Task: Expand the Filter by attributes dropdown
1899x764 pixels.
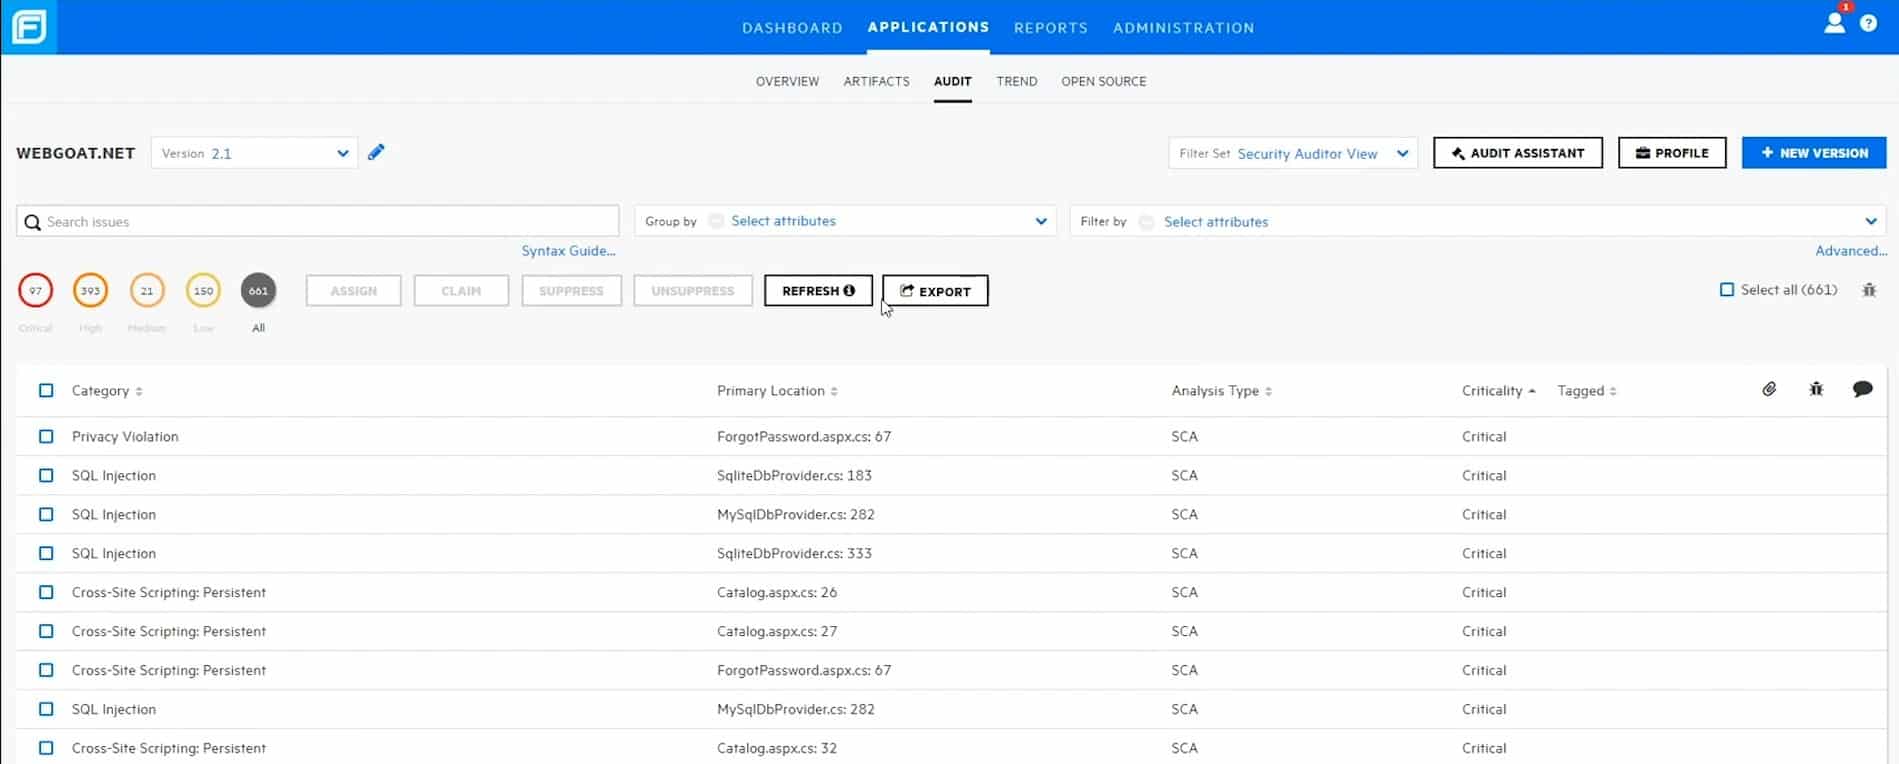Action: pyautogui.click(x=1478, y=221)
